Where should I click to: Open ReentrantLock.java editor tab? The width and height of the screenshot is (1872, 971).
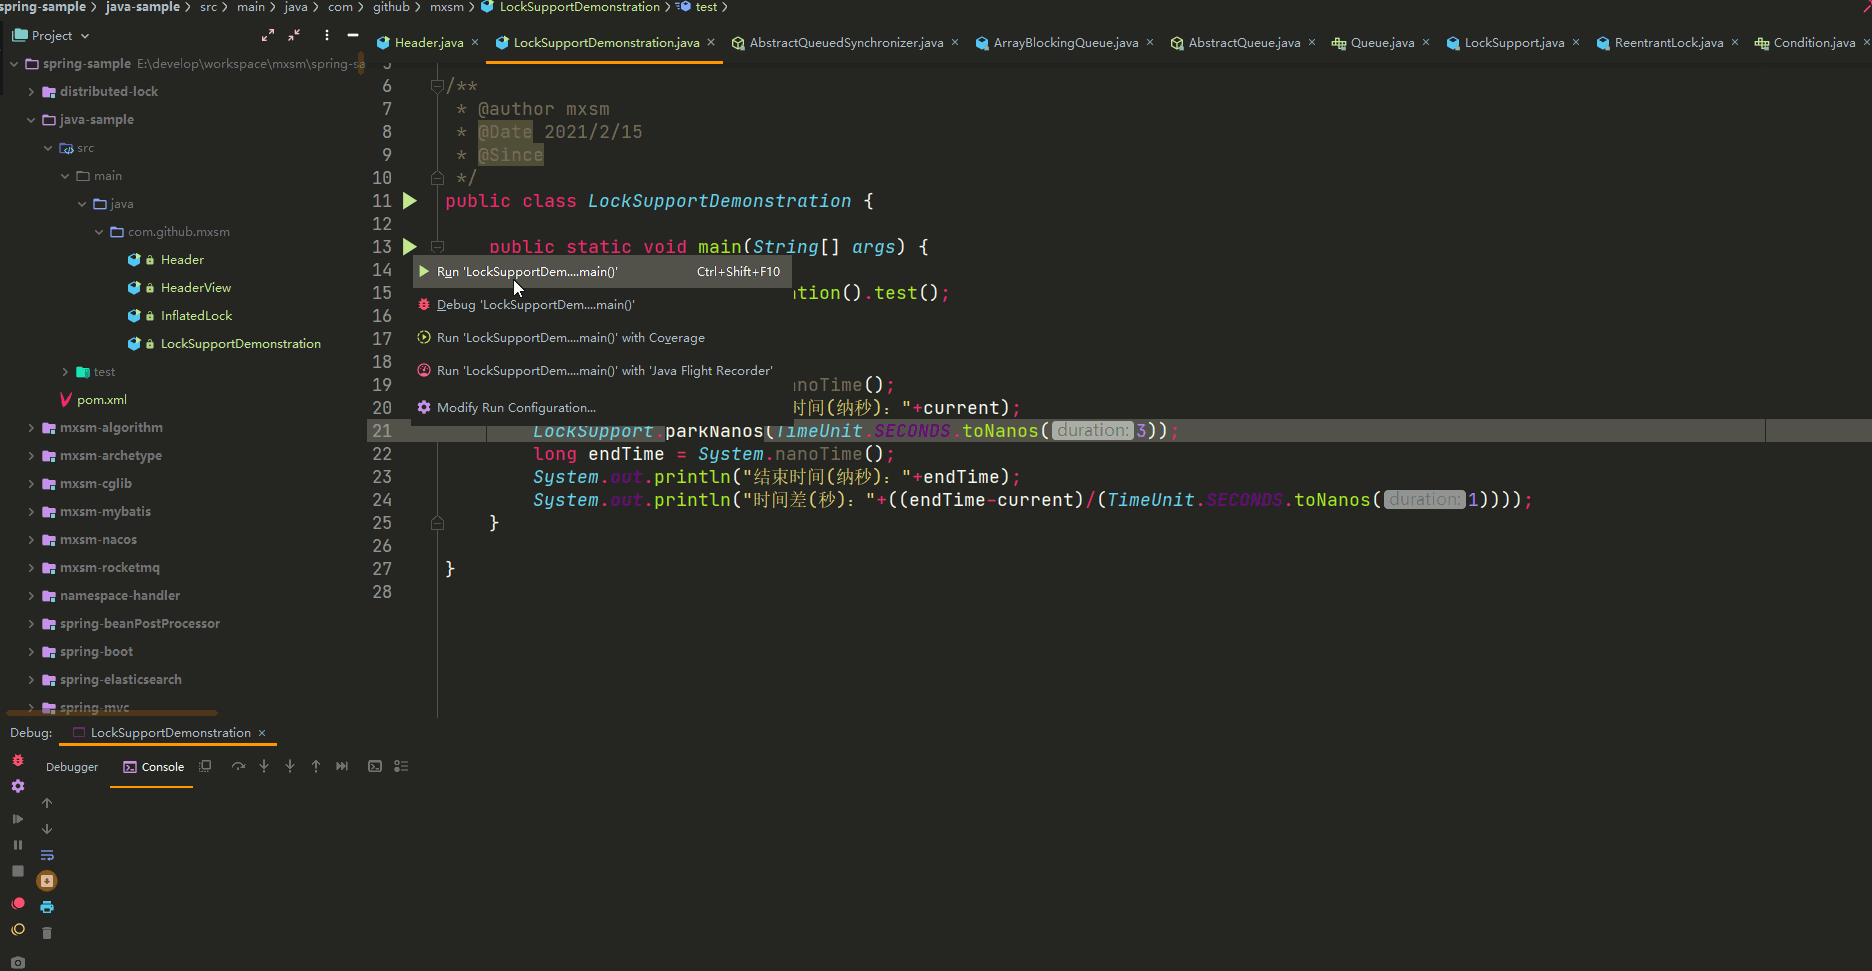(1669, 42)
